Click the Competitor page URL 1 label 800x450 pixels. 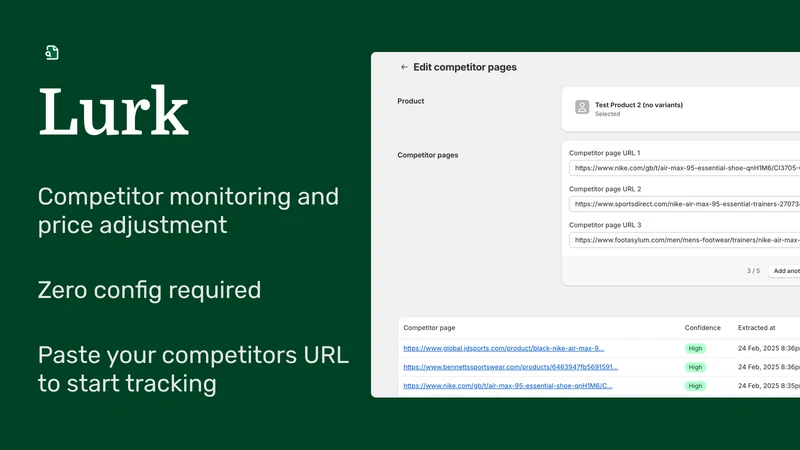tap(605, 153)
